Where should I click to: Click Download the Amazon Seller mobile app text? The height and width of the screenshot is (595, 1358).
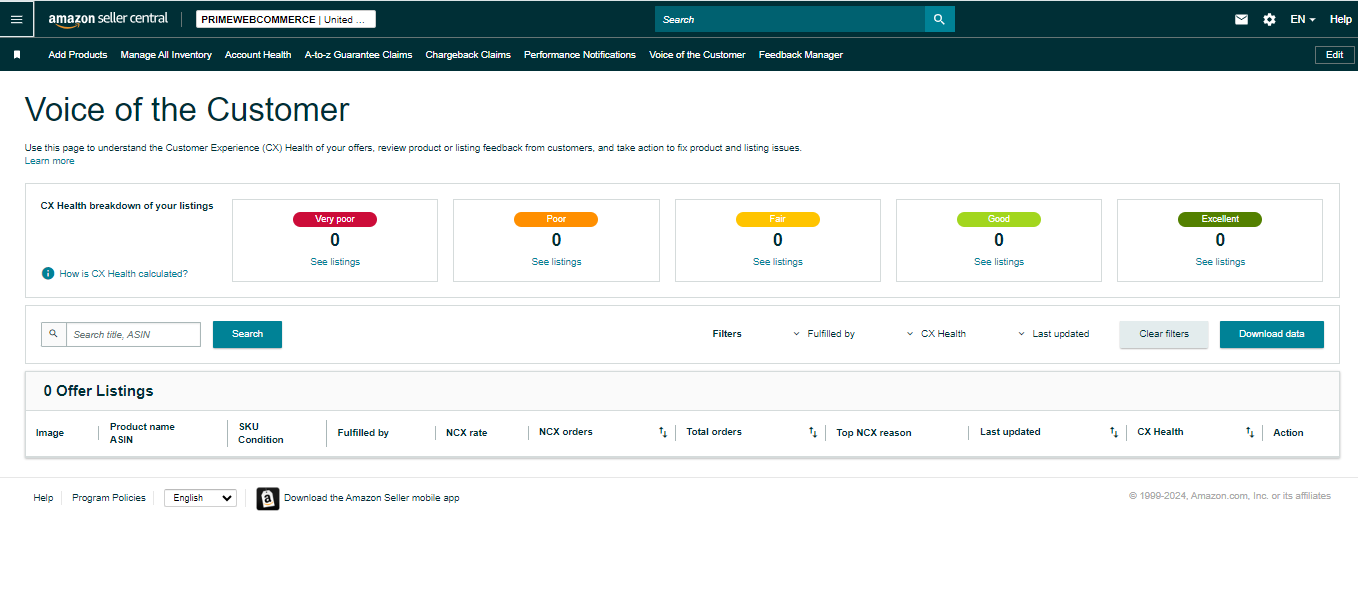click(372, 498)
